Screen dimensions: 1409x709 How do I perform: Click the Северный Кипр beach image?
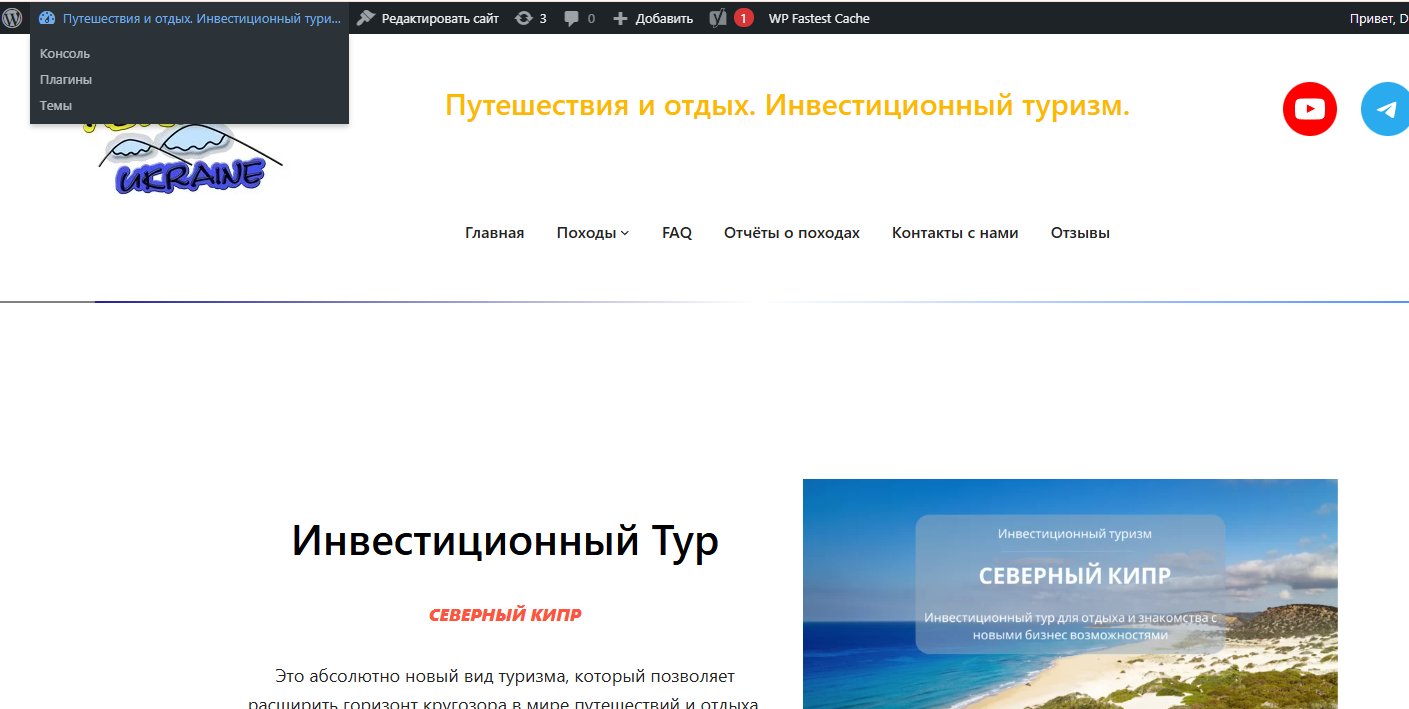coord(1069,593)
